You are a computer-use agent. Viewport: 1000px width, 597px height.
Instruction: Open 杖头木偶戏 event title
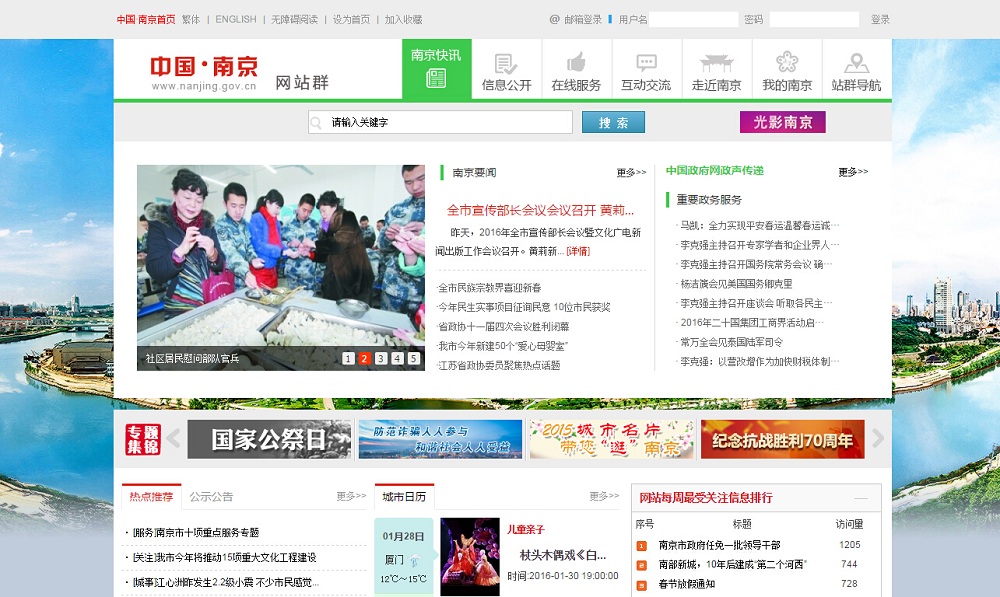[562, 555]
